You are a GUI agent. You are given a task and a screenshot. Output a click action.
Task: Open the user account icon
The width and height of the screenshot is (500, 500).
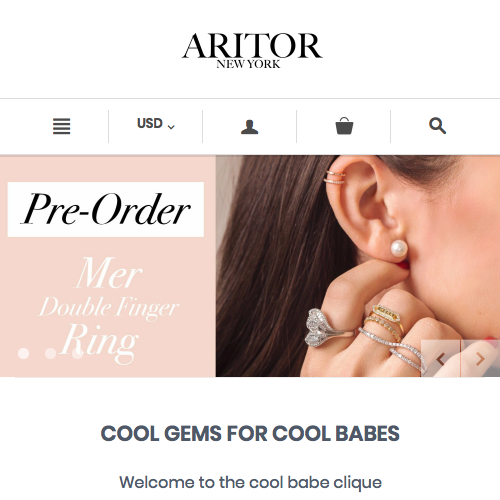(x=249, y=127)
